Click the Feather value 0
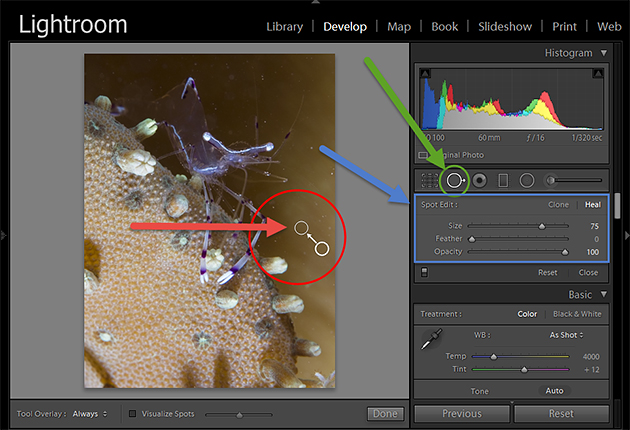 pyautogui.click(x=597, y=239)
